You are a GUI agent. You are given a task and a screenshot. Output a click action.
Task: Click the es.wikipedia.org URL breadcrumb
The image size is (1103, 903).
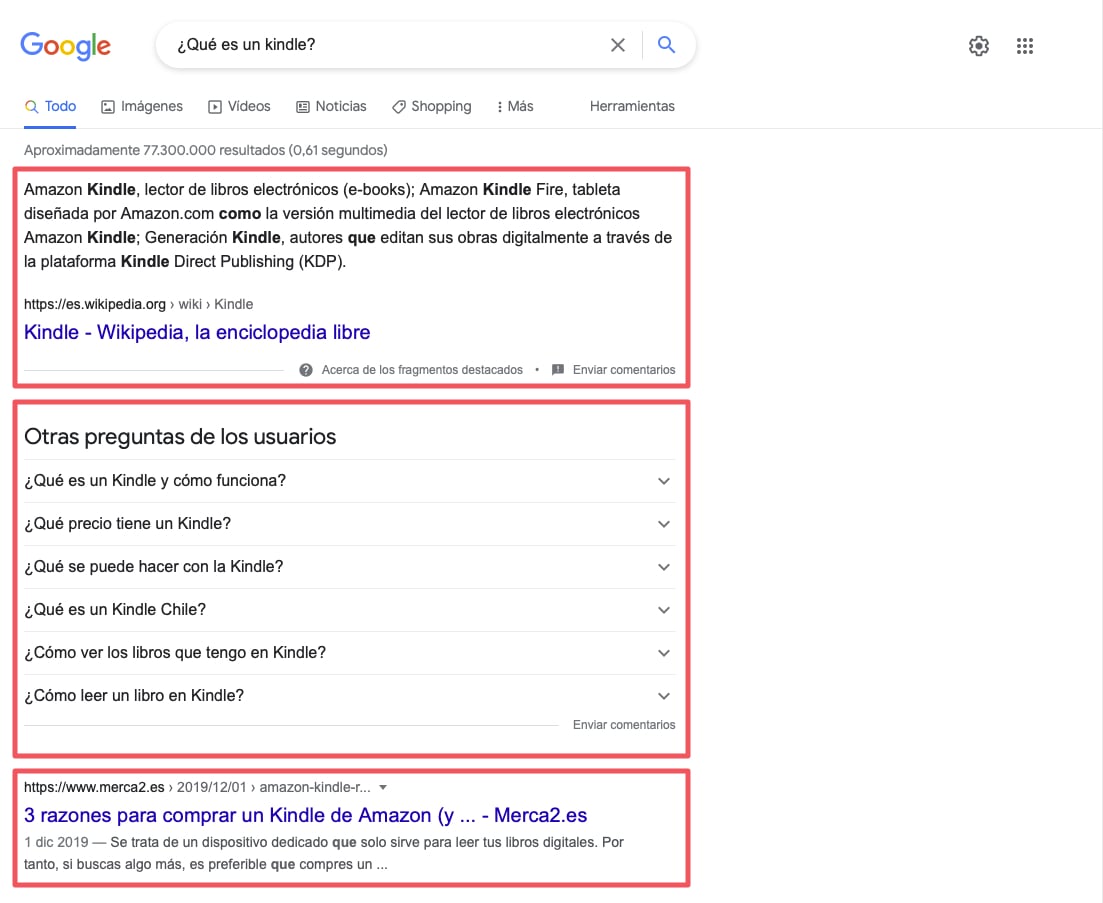pos(139,304)
